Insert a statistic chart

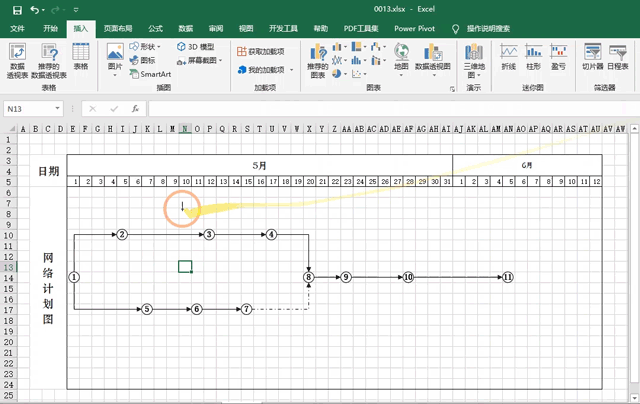tap(359, 60)
